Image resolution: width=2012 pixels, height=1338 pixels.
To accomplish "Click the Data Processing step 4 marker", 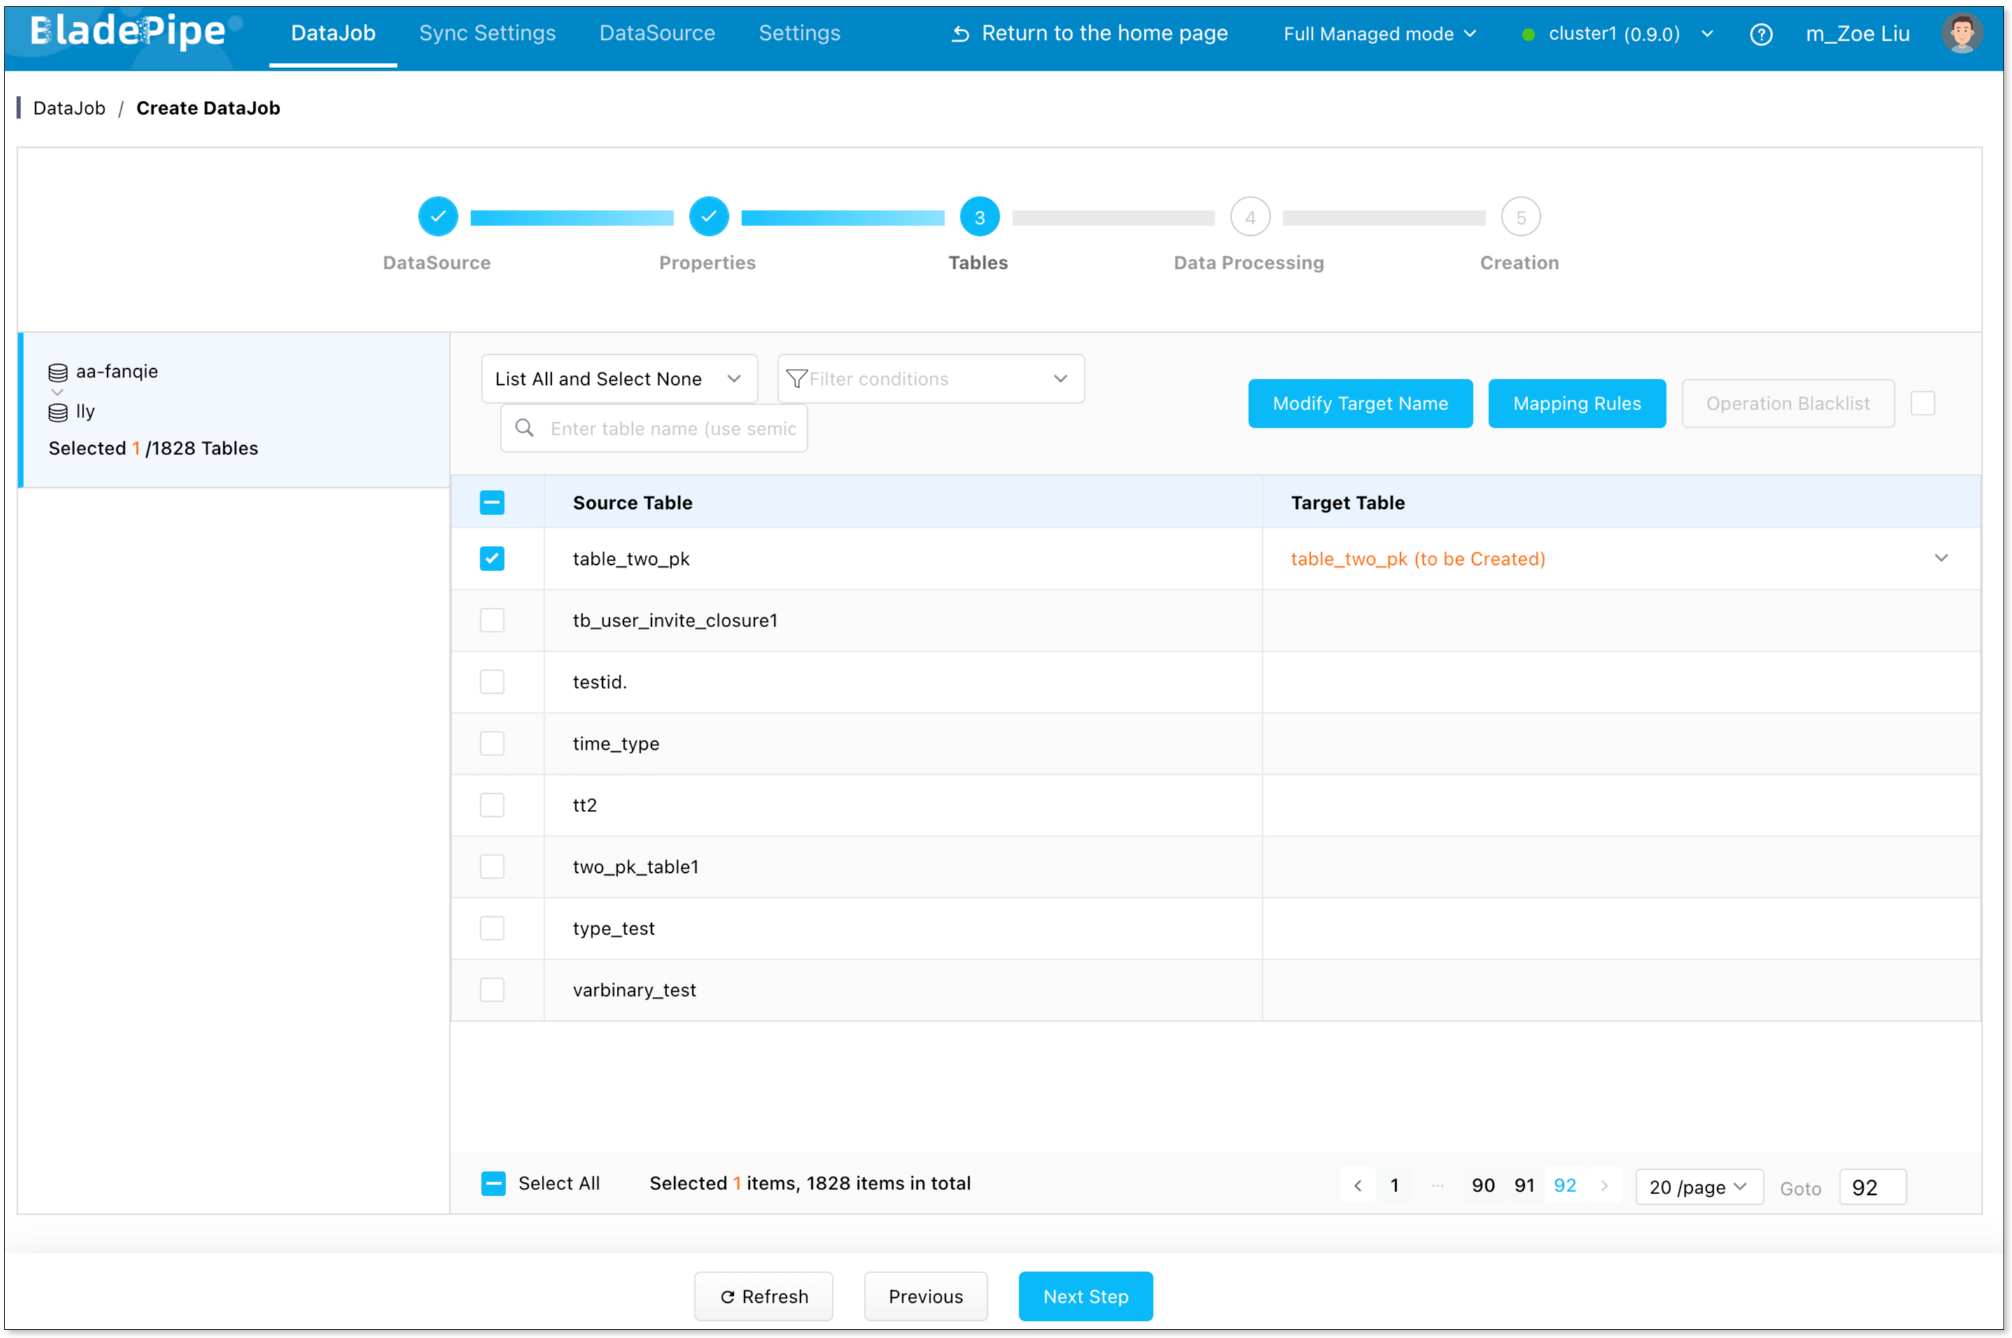I will coord(1249,217).
